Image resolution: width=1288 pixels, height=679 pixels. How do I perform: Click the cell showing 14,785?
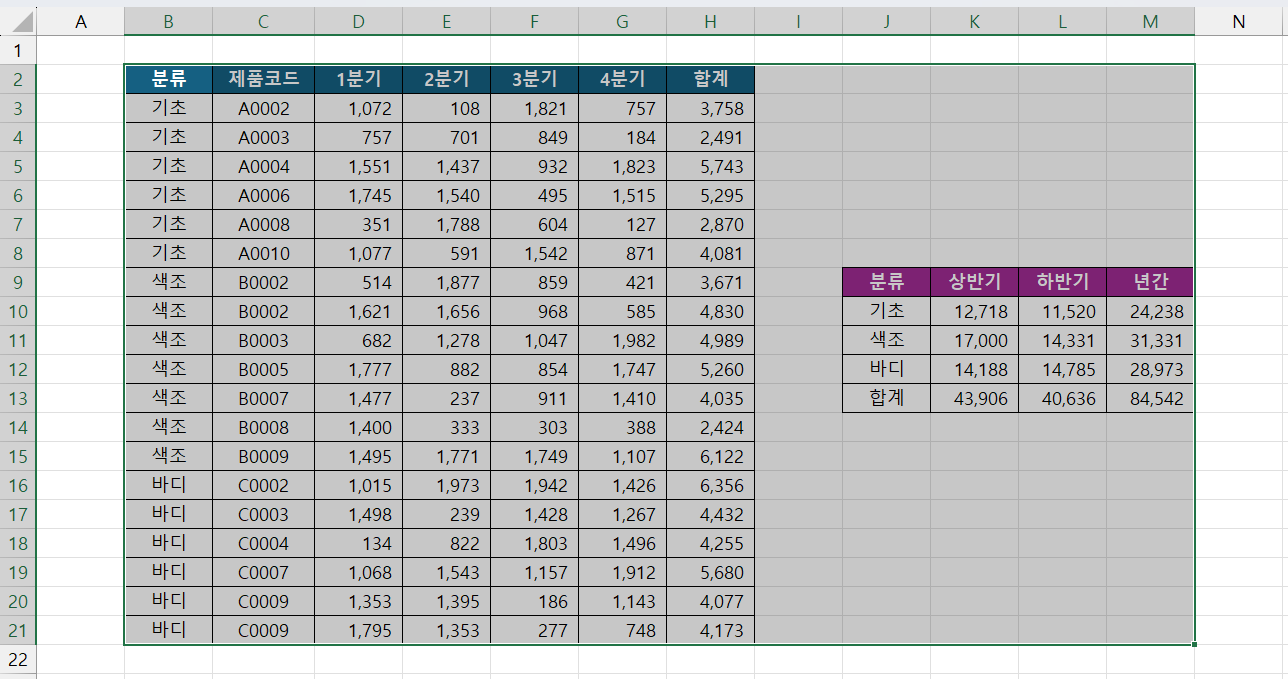click(1062, 369)
